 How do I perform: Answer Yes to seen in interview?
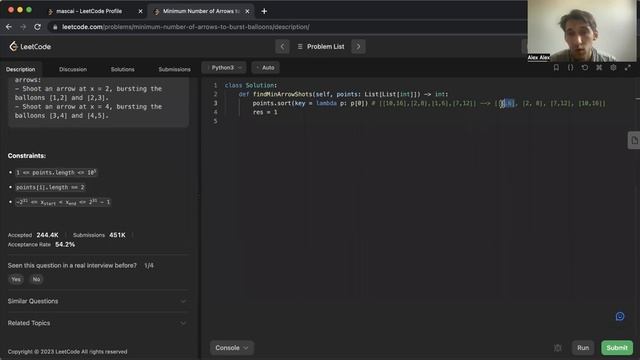click(x=16, y=280)
